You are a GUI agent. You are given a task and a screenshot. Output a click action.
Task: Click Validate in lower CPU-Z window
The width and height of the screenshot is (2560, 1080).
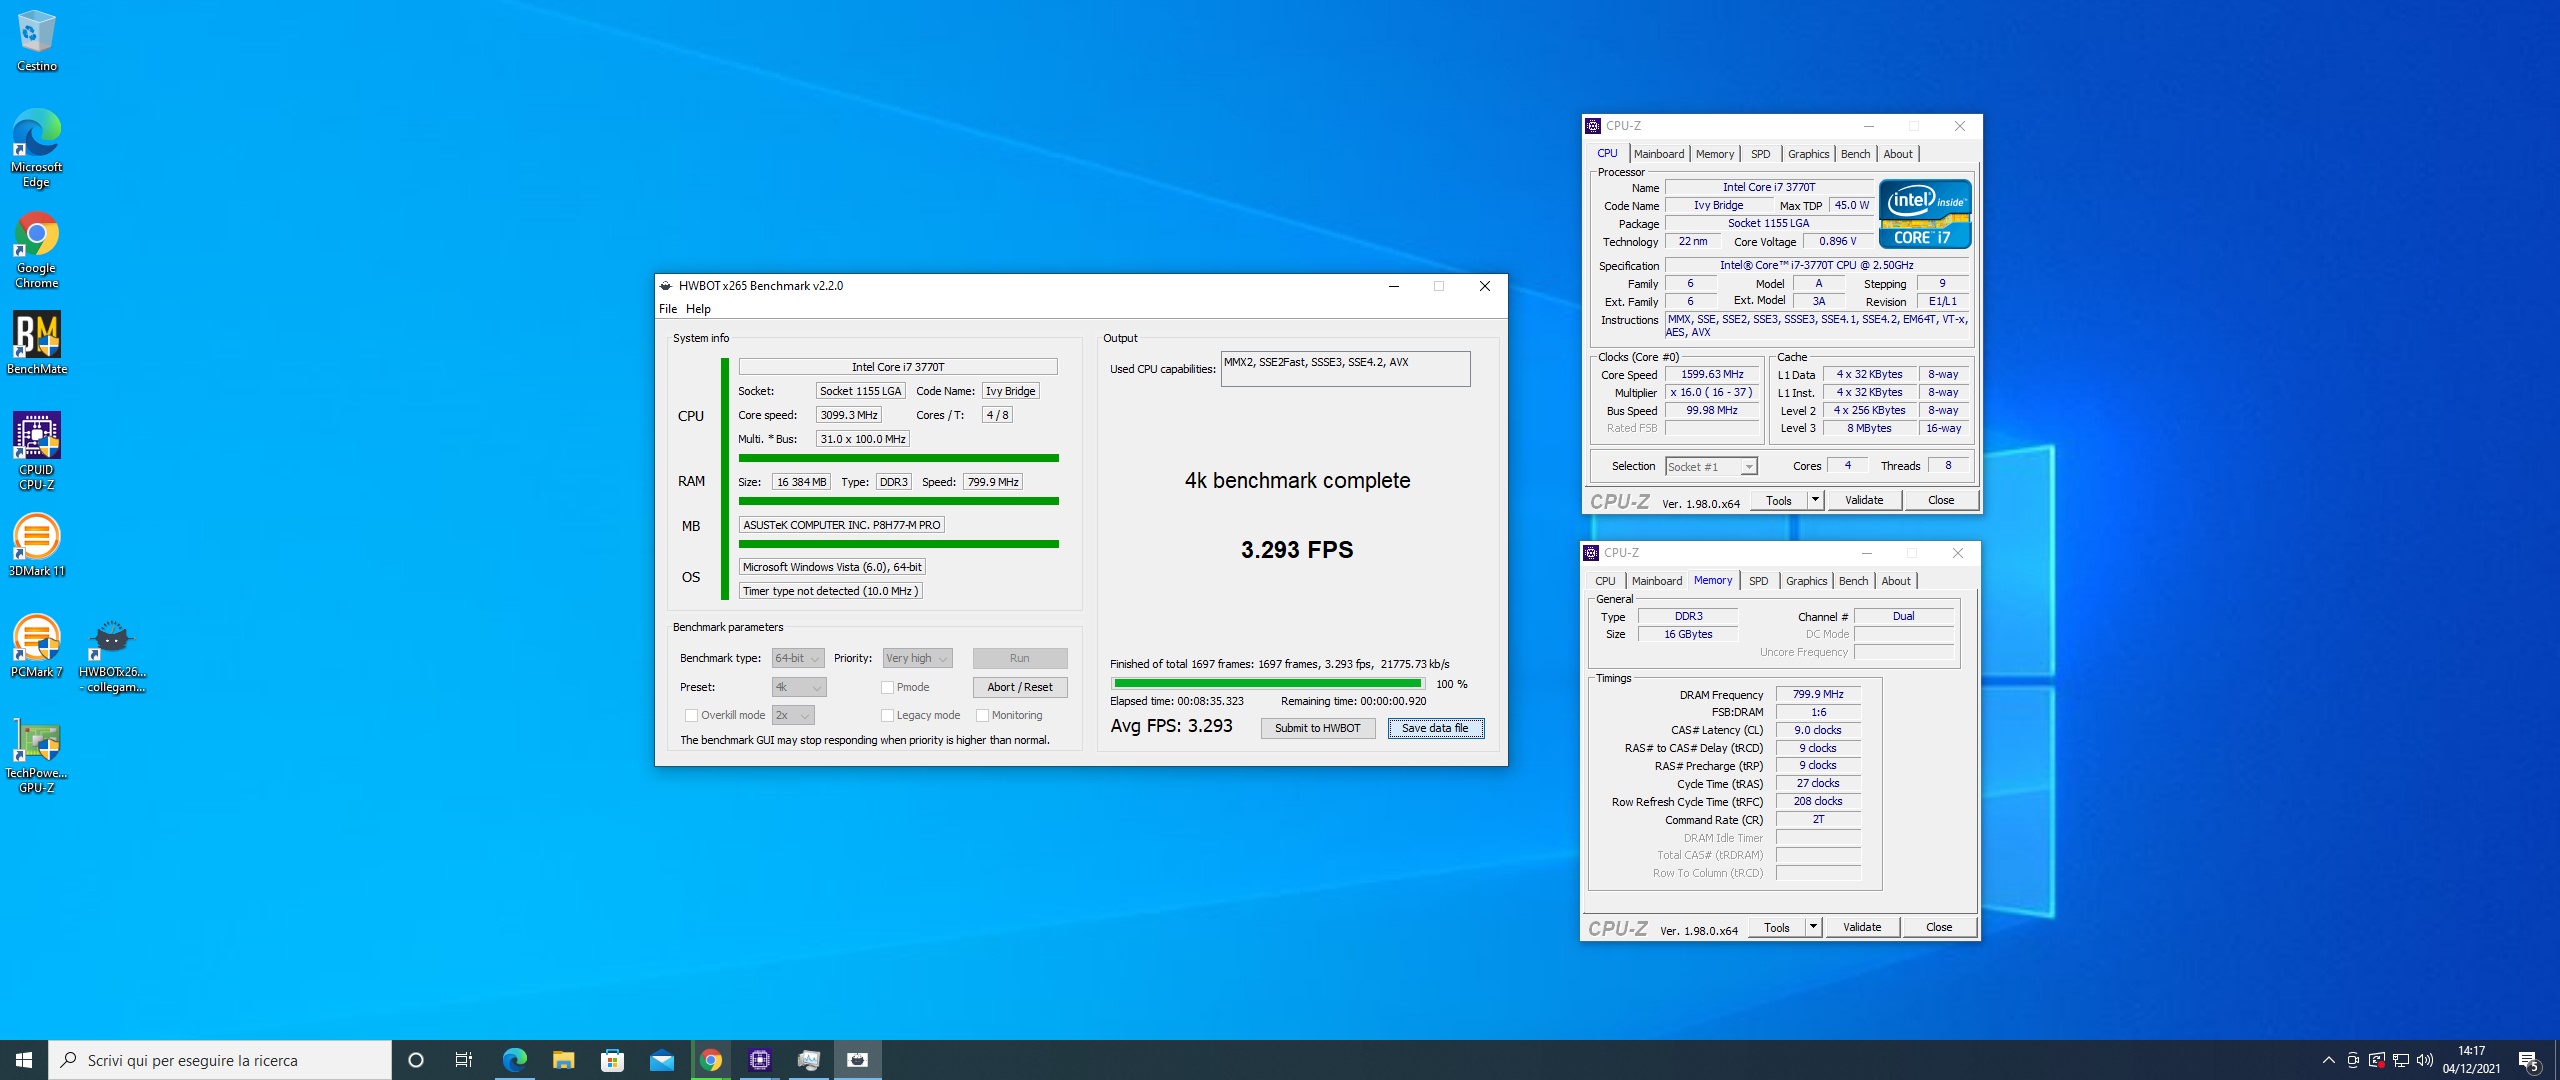[x=1862, y=927]
